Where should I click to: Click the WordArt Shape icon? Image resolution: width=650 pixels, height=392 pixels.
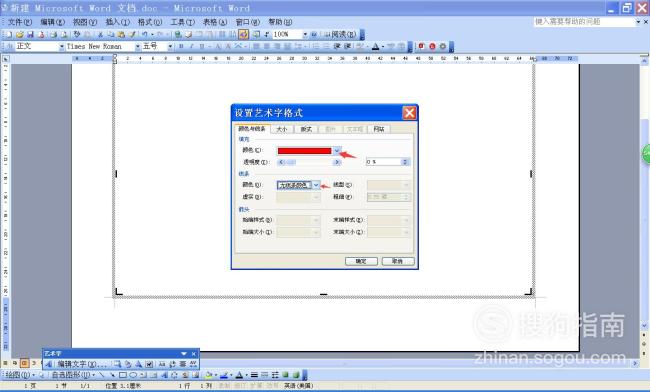pos(138,364)
